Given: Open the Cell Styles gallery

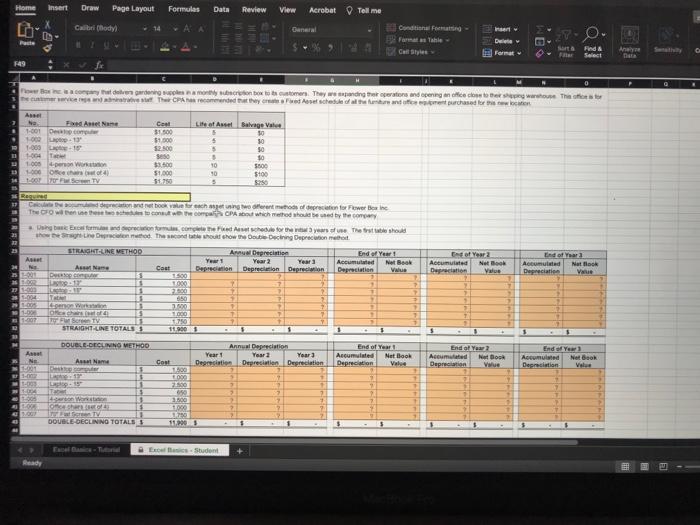Looking at the screenshot, I should [410, 52].
